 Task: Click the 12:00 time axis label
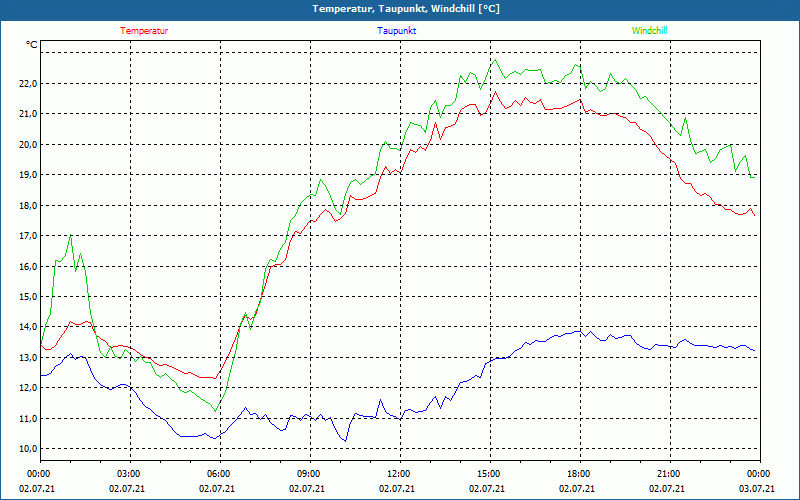tap(397, 474)
